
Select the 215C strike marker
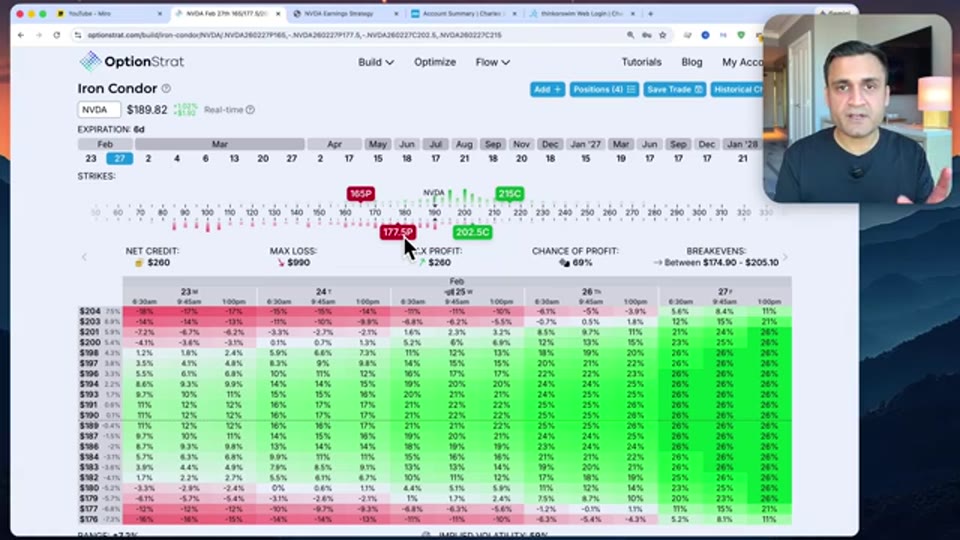tap(509, 193)
